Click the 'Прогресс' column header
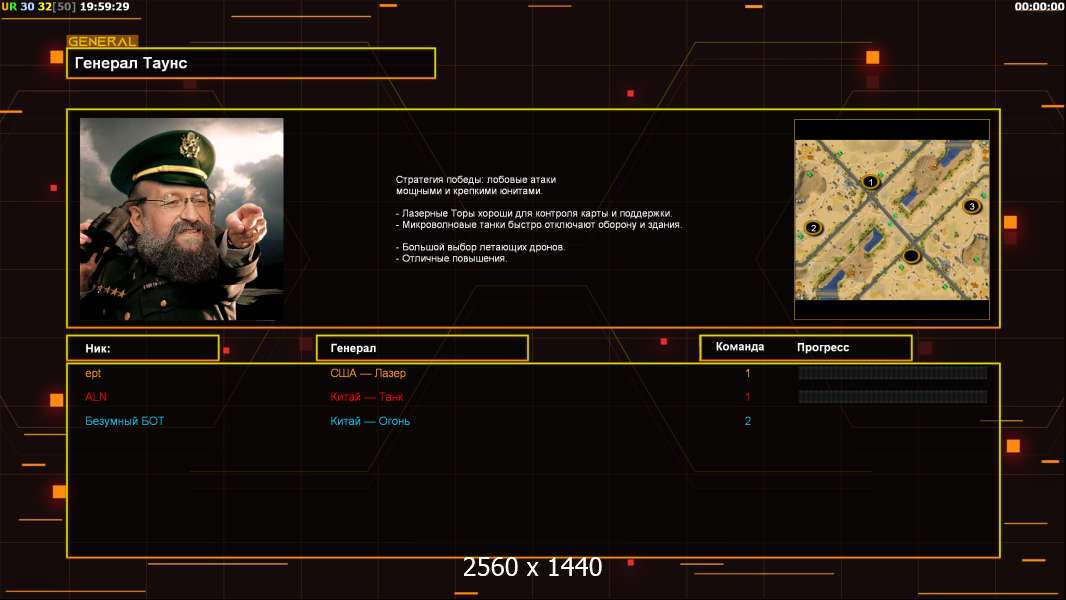 [x=823, y=347]
